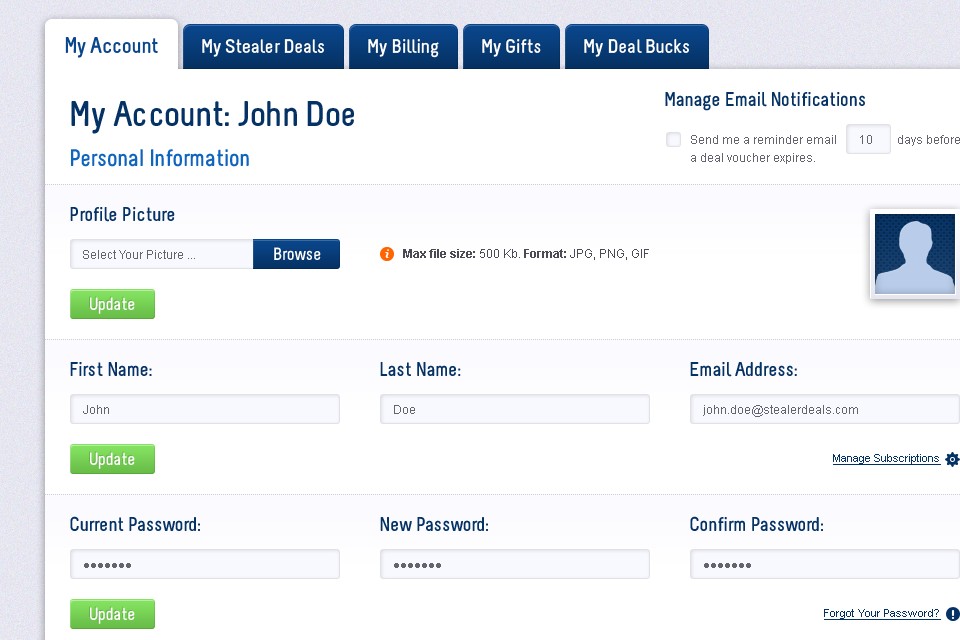The height and width of the screenshot is (640, 960).
Task: Click Update below the name fields
Action: pos(112,459)
